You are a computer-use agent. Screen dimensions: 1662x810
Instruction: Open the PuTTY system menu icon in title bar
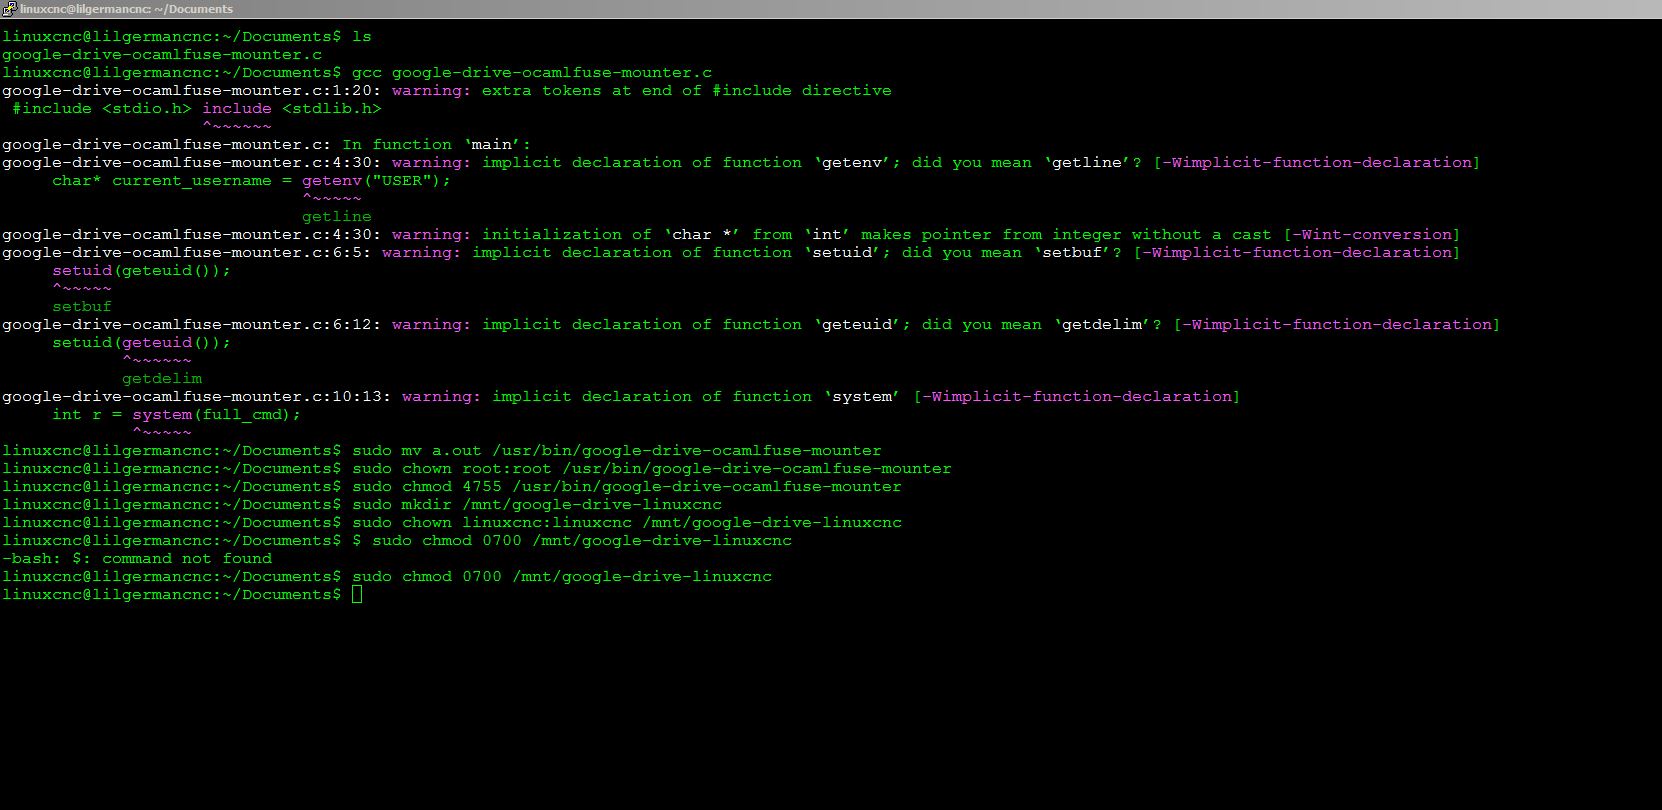9,8
